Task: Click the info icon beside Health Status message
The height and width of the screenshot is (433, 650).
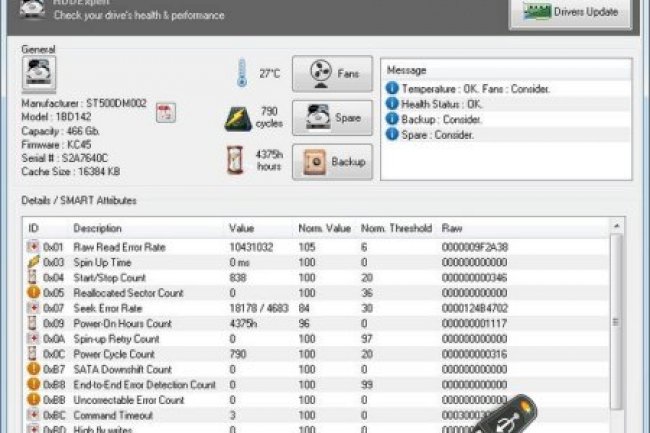Action: [393, 103]
